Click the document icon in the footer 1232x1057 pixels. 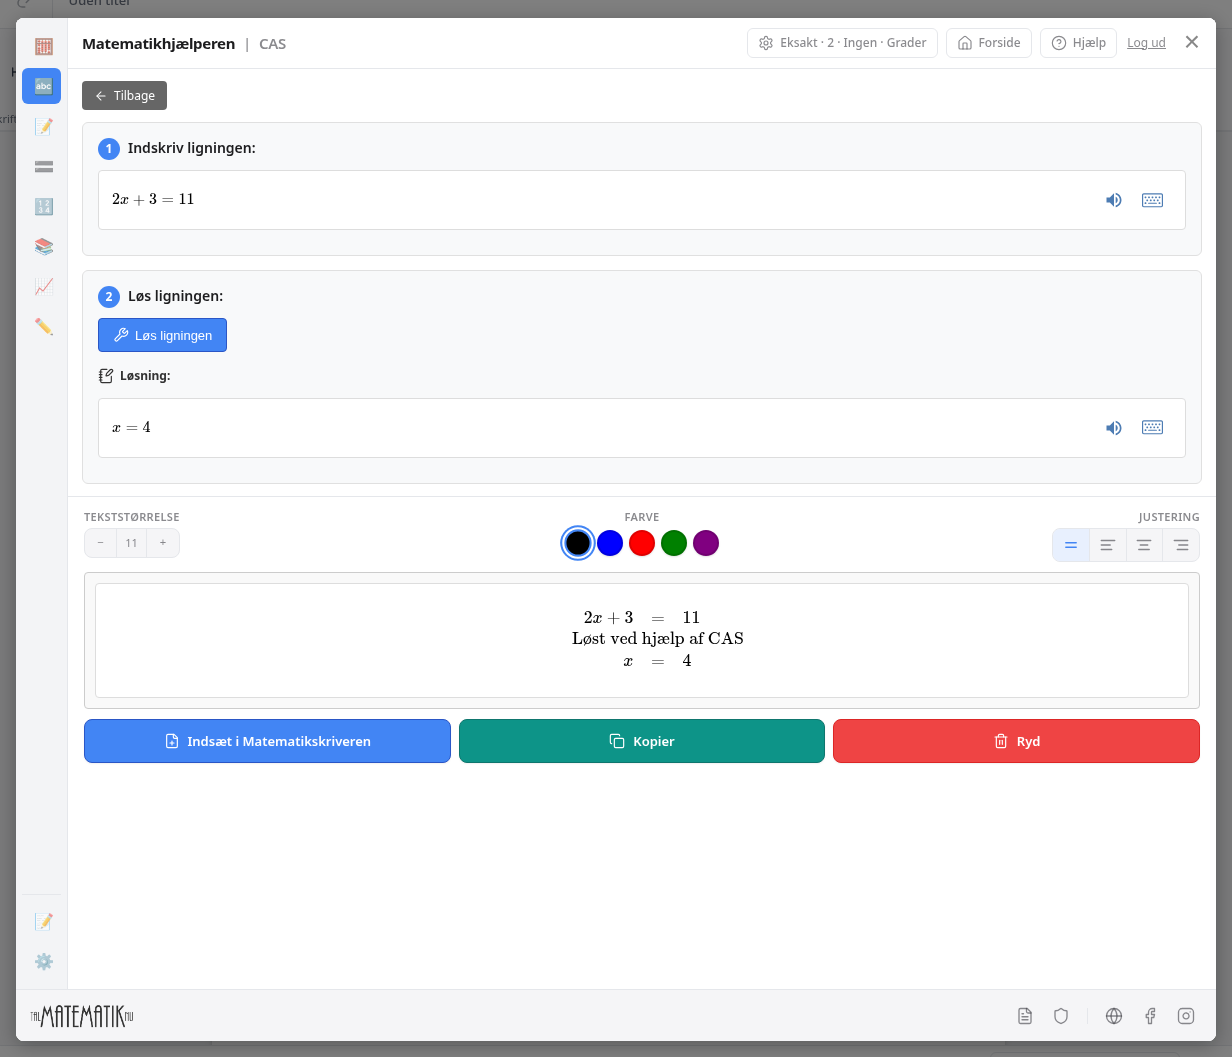point(1024,1016)
